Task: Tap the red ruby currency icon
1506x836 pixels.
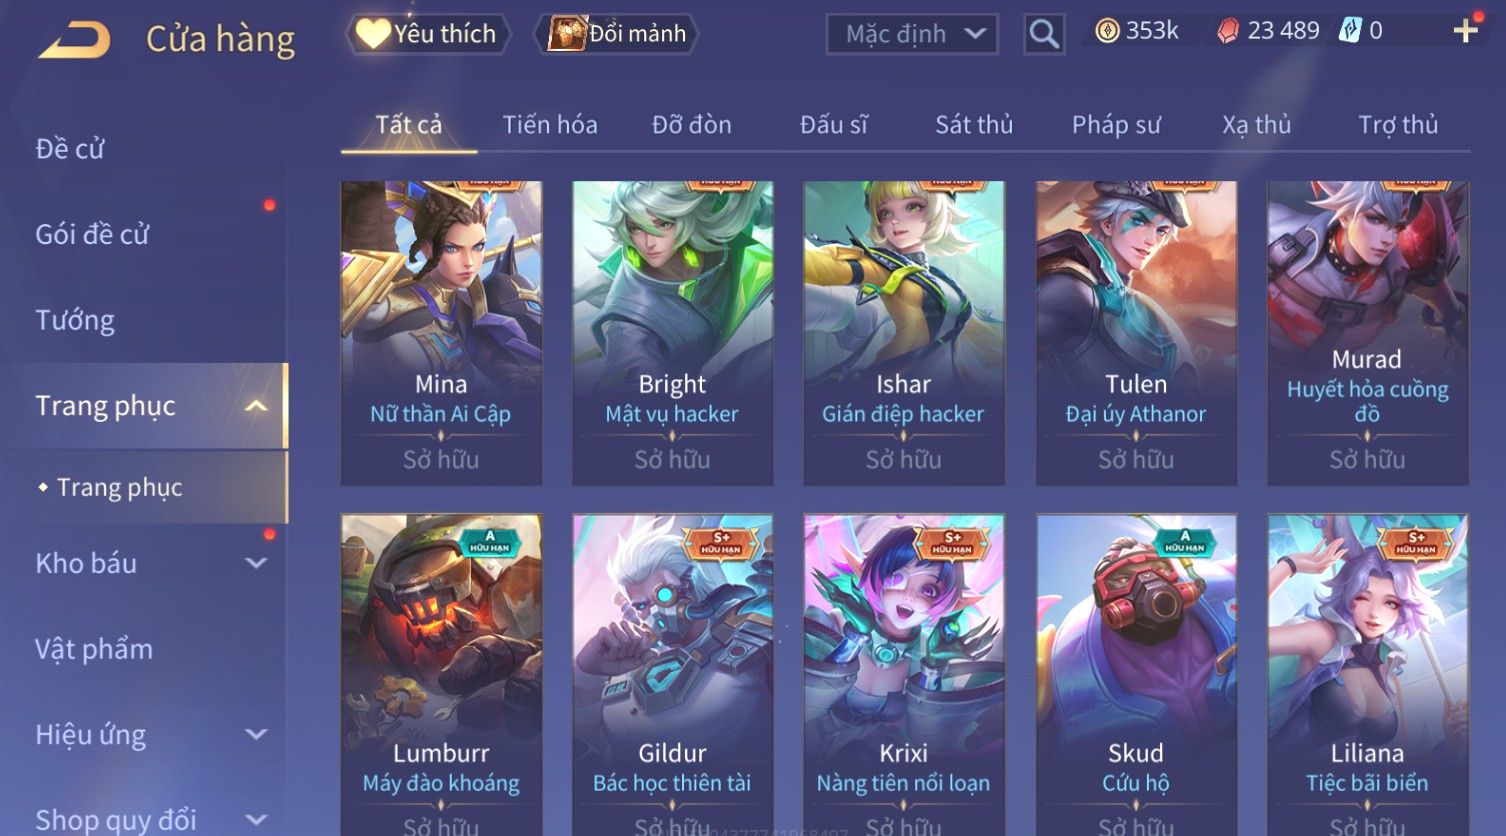Action: (1227, 31)
